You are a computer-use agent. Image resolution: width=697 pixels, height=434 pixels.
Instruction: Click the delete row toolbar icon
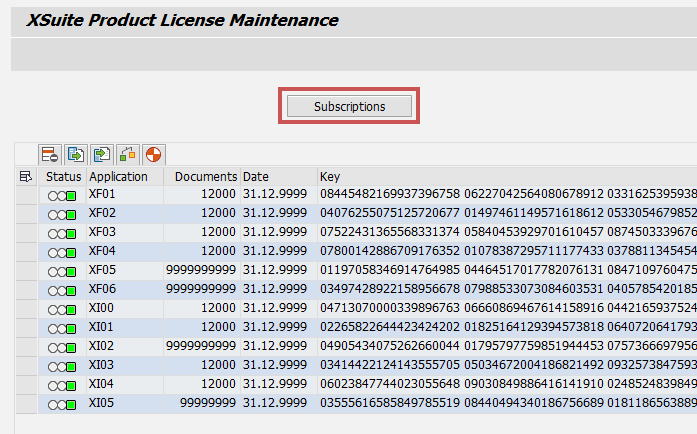[x=50, y=154]
